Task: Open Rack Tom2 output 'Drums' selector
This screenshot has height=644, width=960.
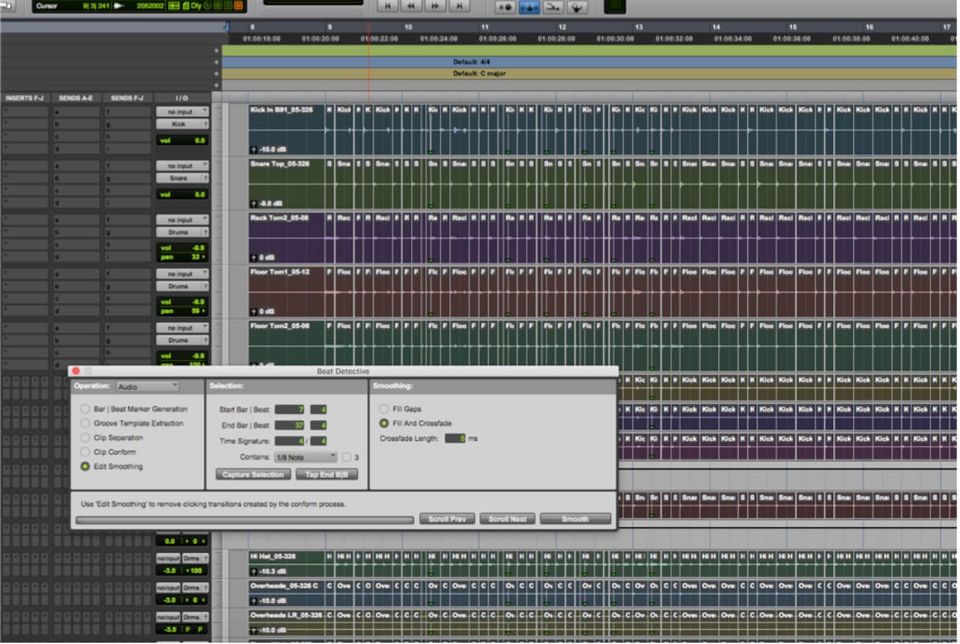Action: pos(182,232)
